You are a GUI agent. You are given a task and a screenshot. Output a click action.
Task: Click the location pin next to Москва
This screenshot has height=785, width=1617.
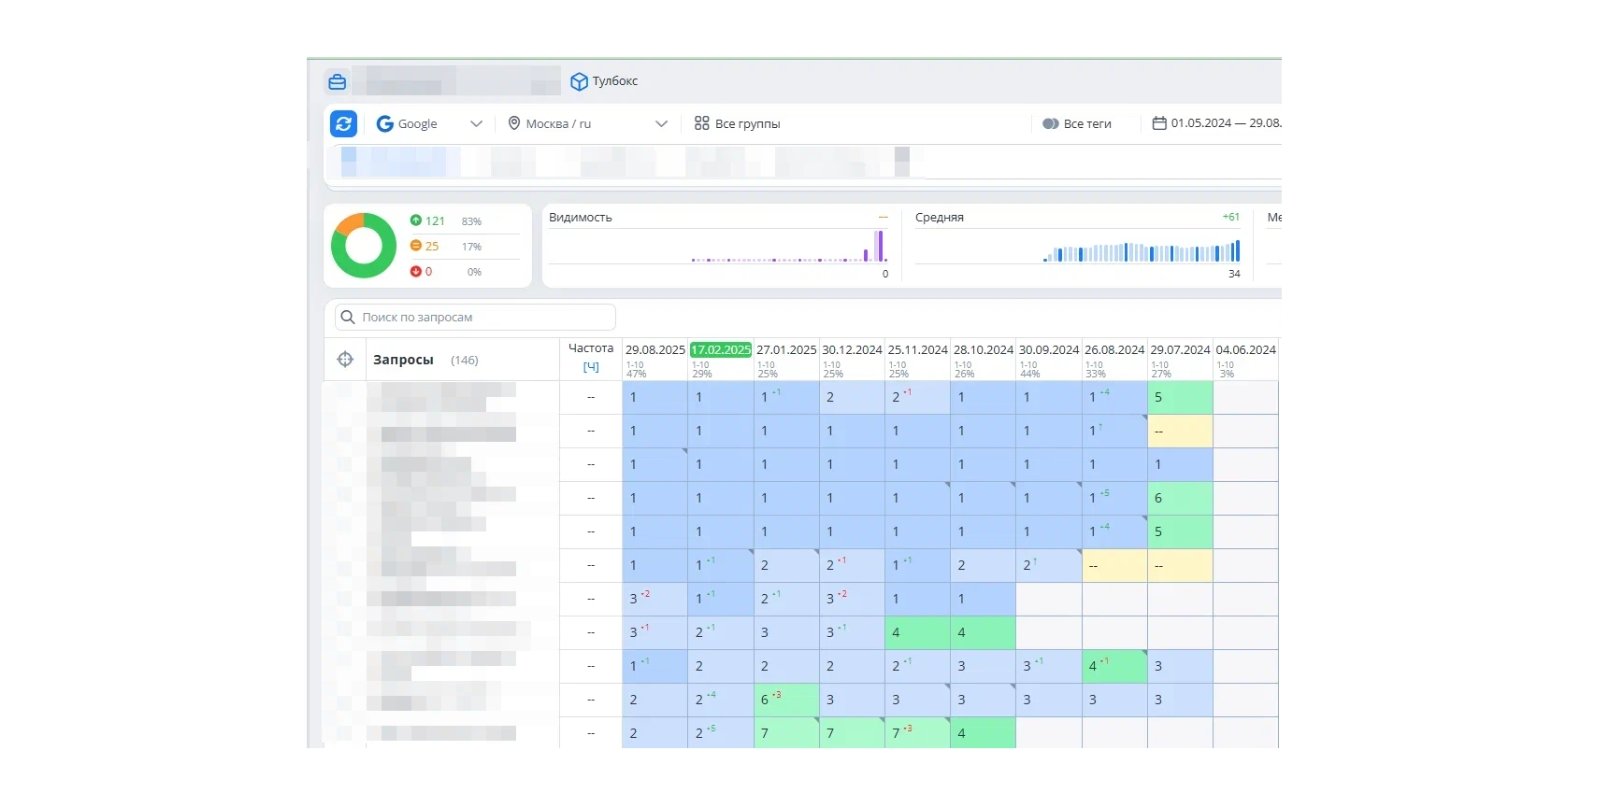pyautogui.click(x=514, y=123)
